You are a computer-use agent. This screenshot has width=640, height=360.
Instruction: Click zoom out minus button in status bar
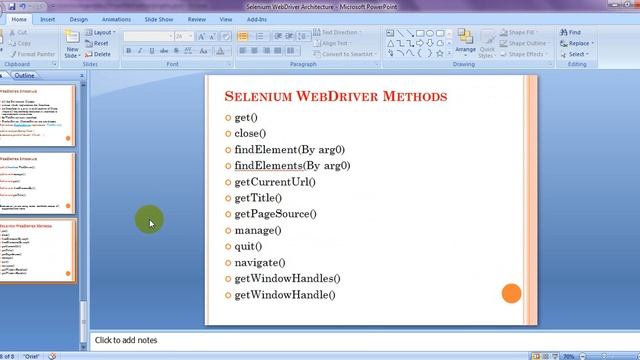[583, 356]
